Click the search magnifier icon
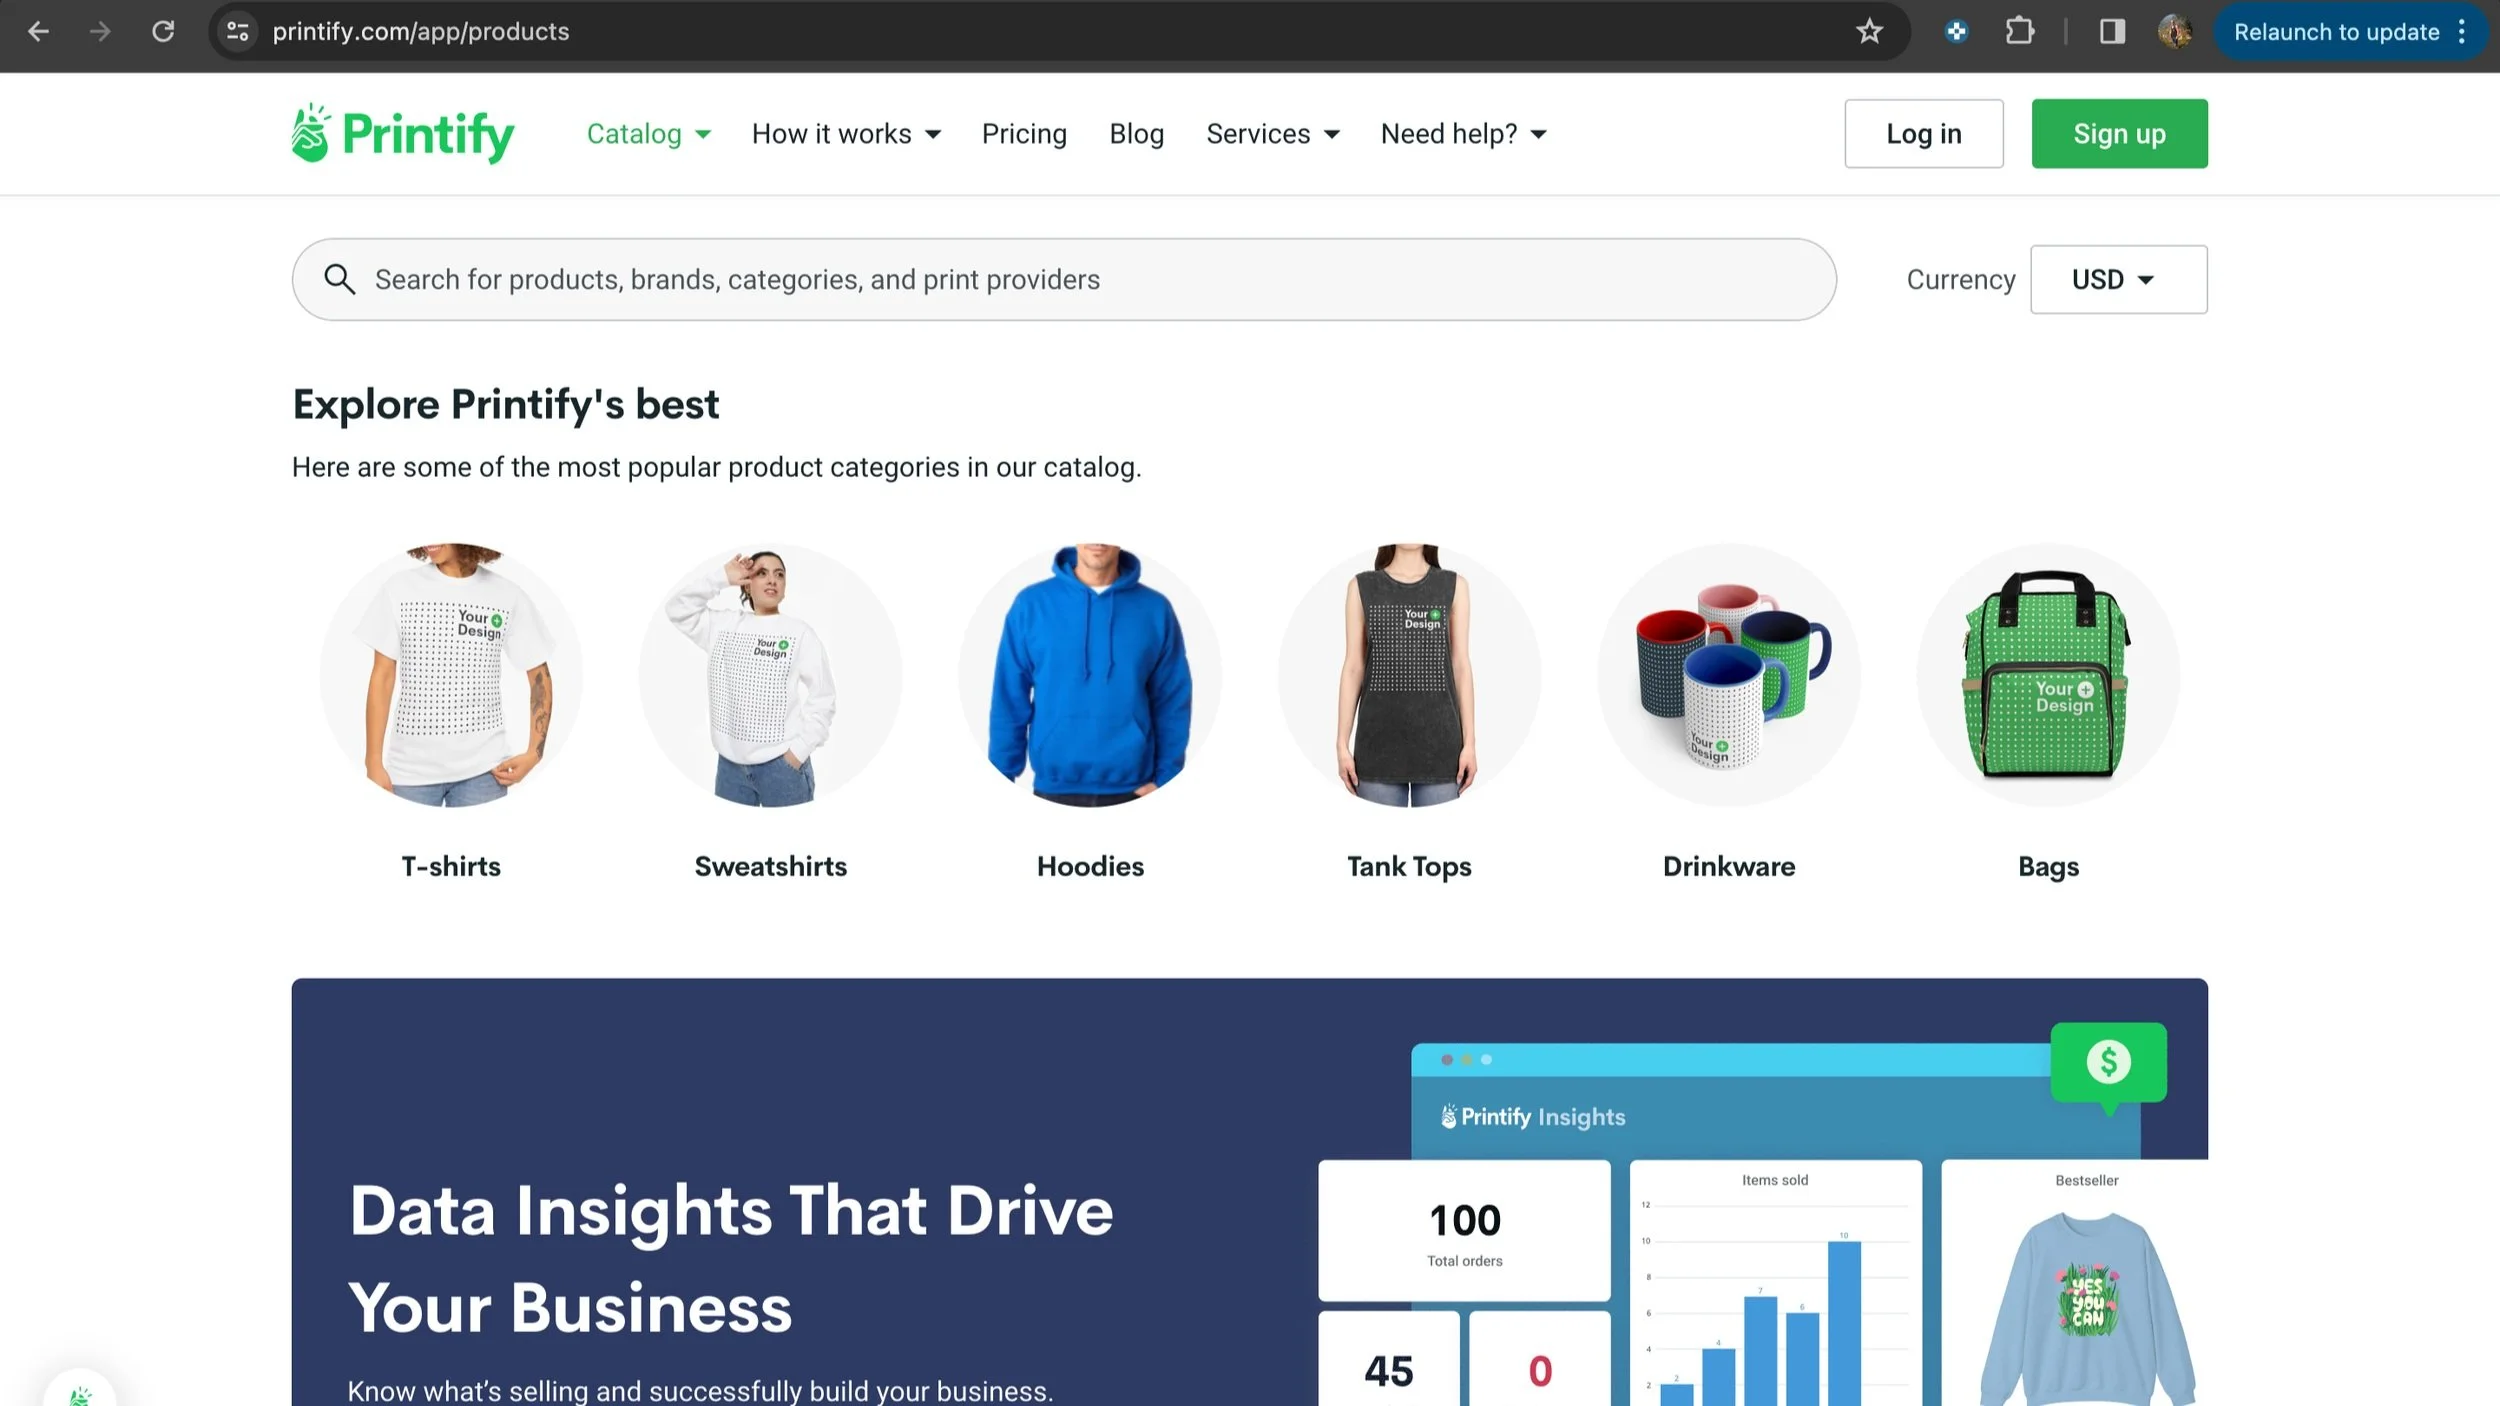This screenshot has height=1406, width=2500. point(340,280)
